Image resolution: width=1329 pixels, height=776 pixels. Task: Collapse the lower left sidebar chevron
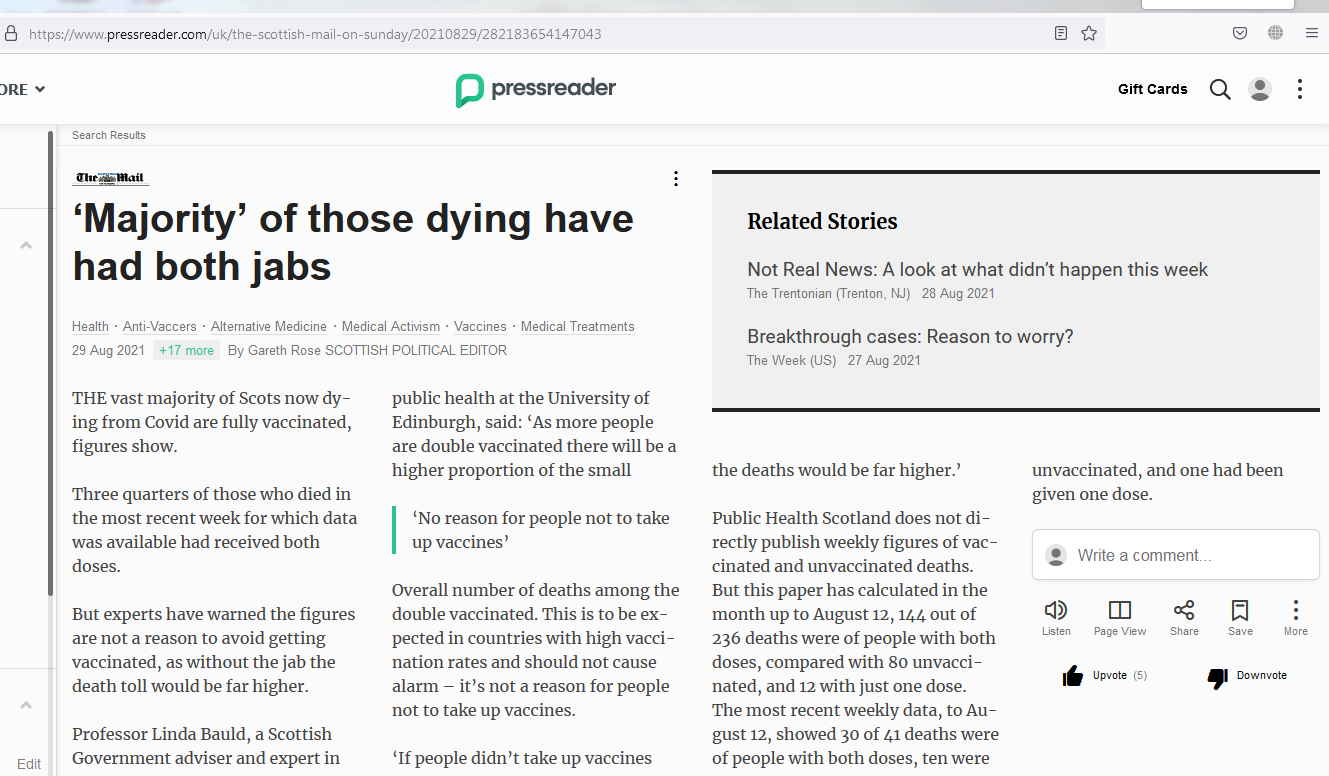coord(26,705)
